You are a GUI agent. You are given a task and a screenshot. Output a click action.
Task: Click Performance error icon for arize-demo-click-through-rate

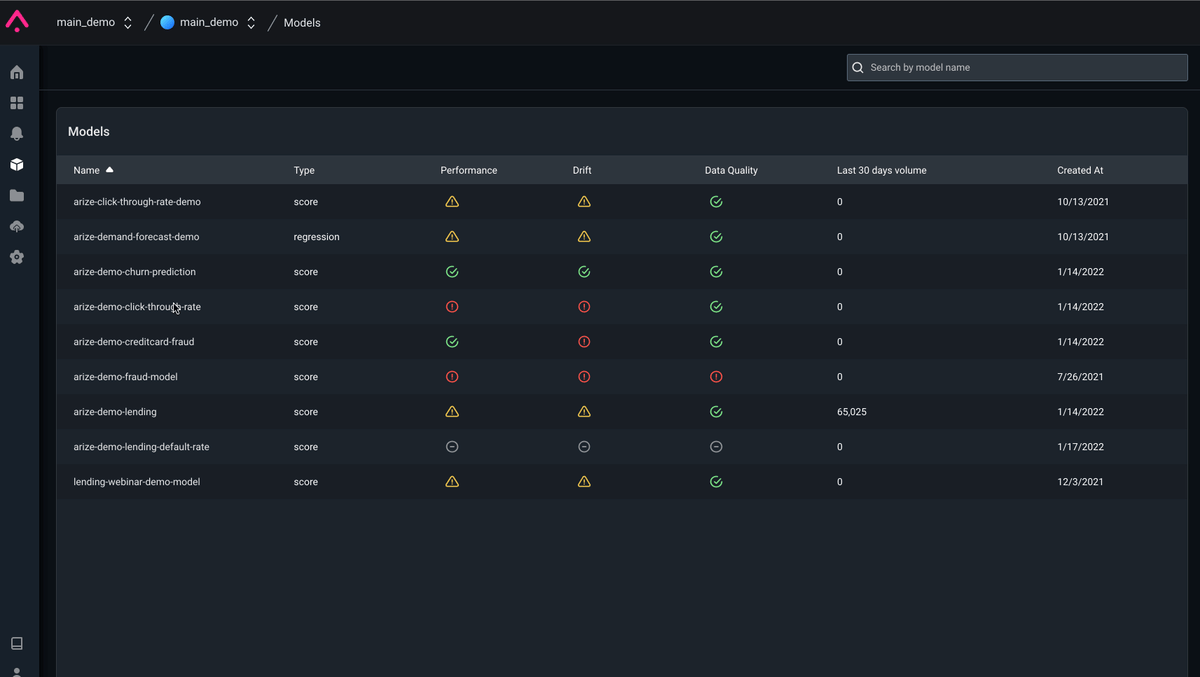(452, 307)
